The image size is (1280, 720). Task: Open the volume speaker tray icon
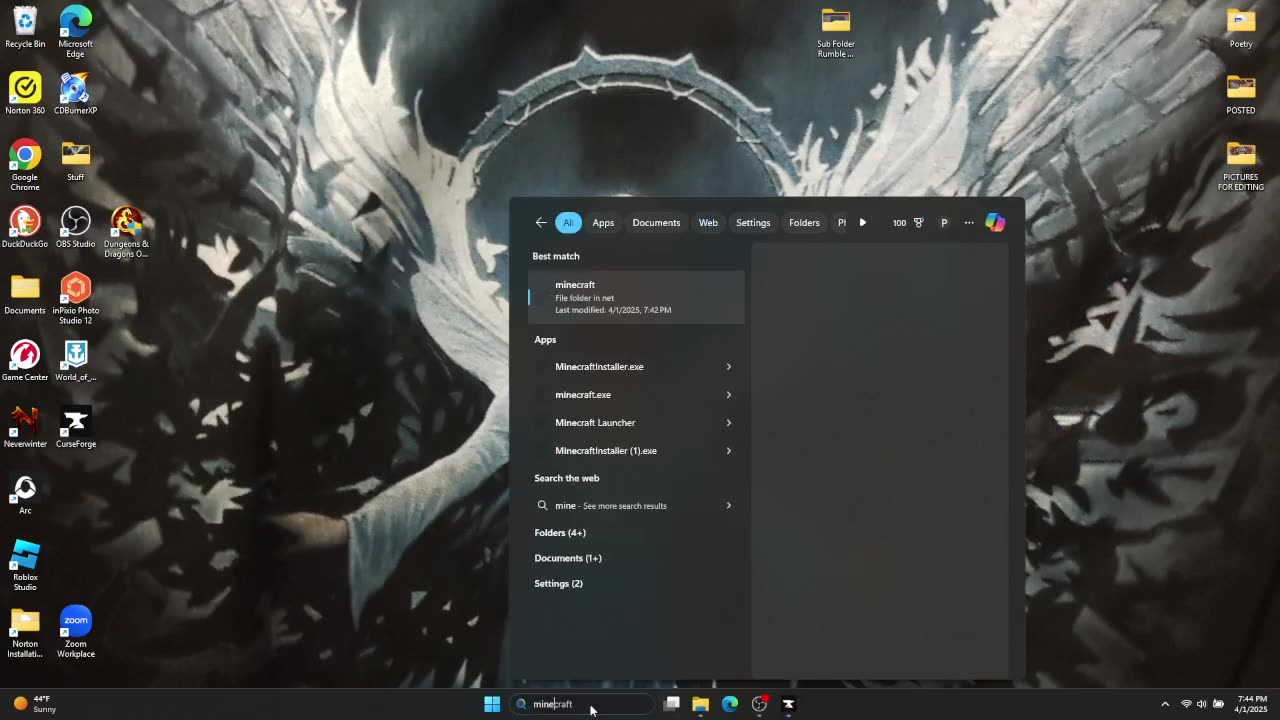click(x=1202, y=704)
